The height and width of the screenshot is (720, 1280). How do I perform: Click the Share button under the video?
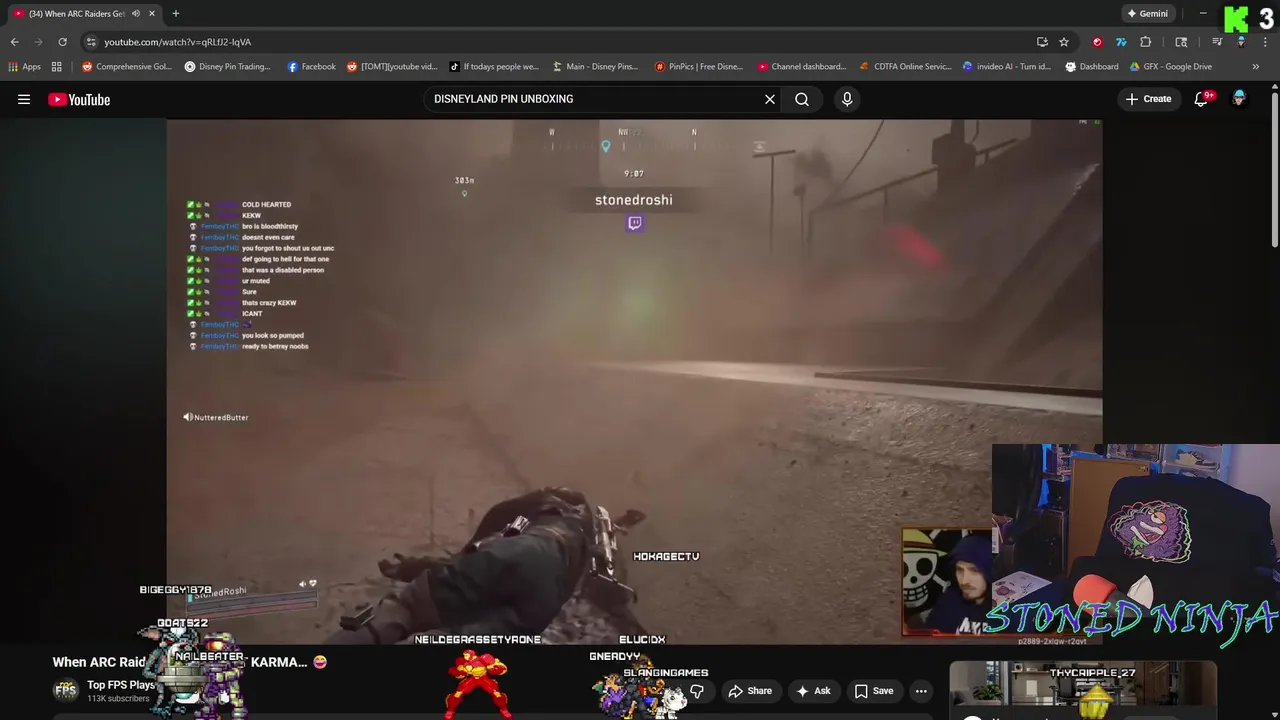pyautogui.click(x=750, y=691)
